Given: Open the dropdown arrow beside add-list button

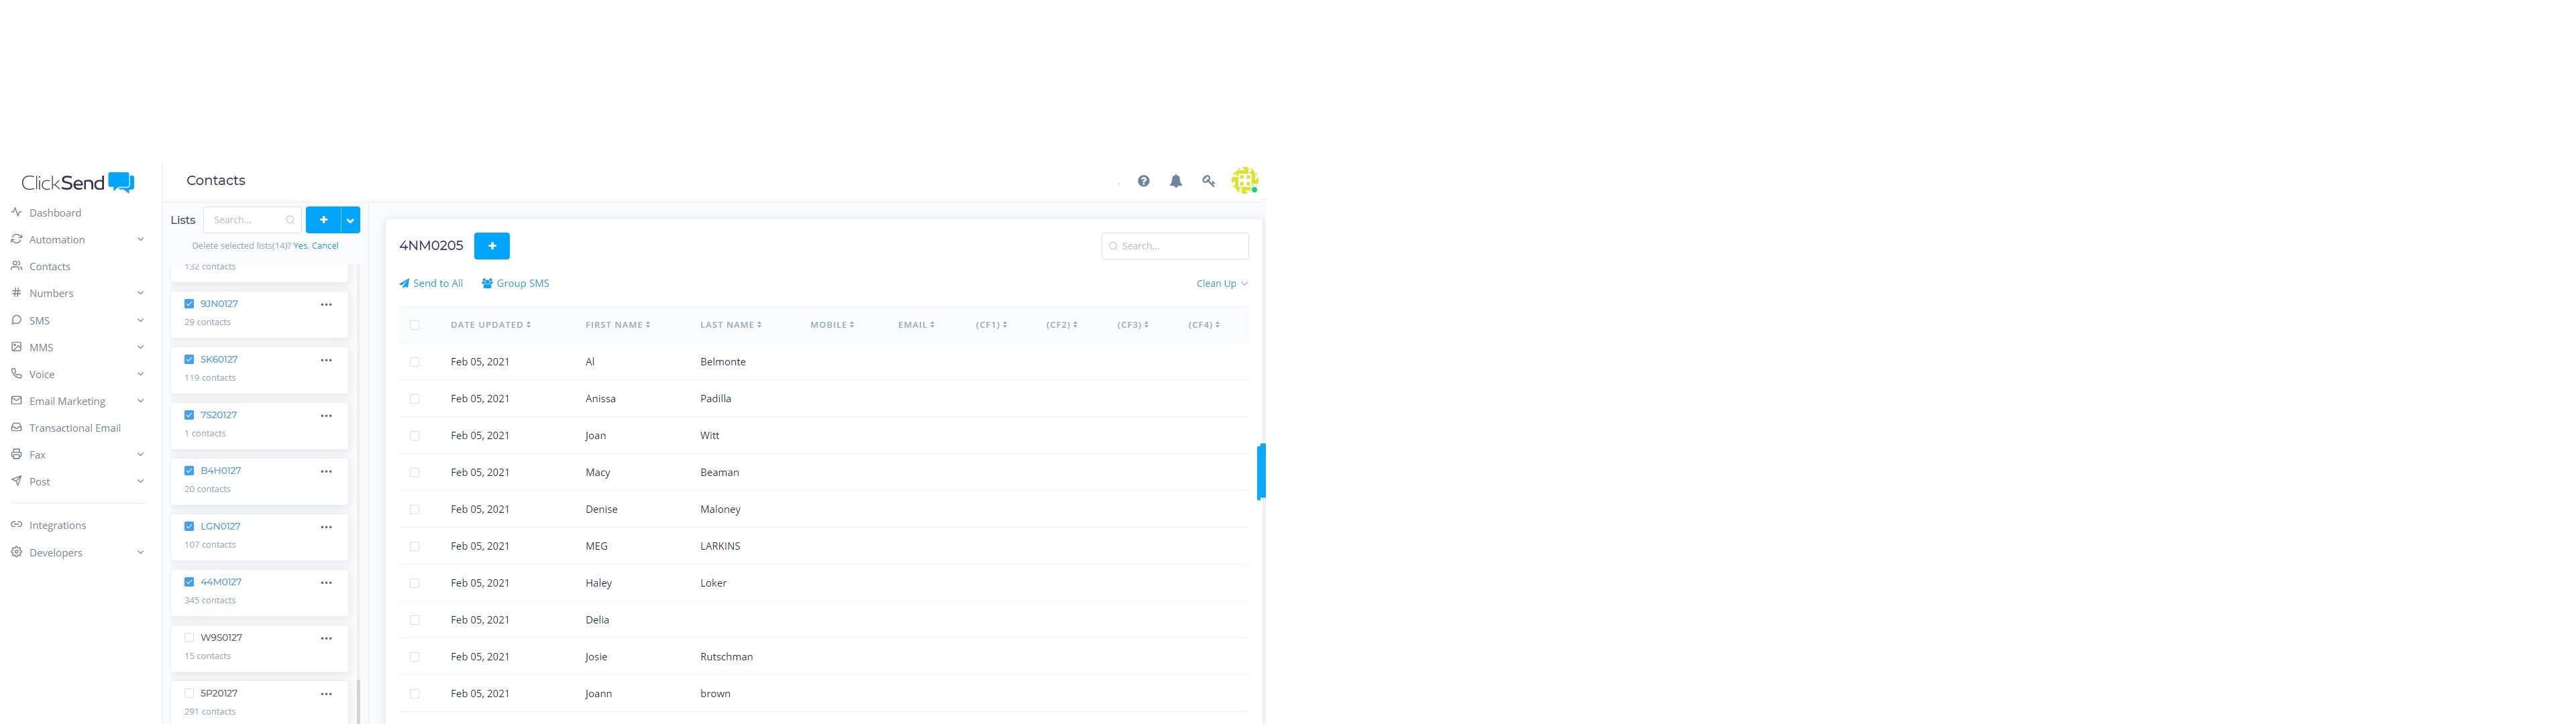Looking at the screenshot, I should point(351,220).
